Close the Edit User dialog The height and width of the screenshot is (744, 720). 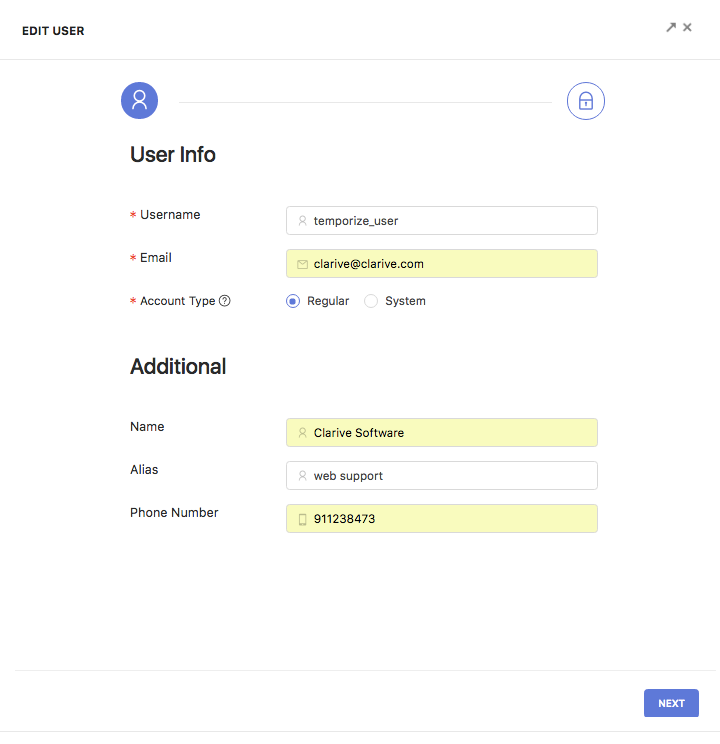click(x=687, y=28)
